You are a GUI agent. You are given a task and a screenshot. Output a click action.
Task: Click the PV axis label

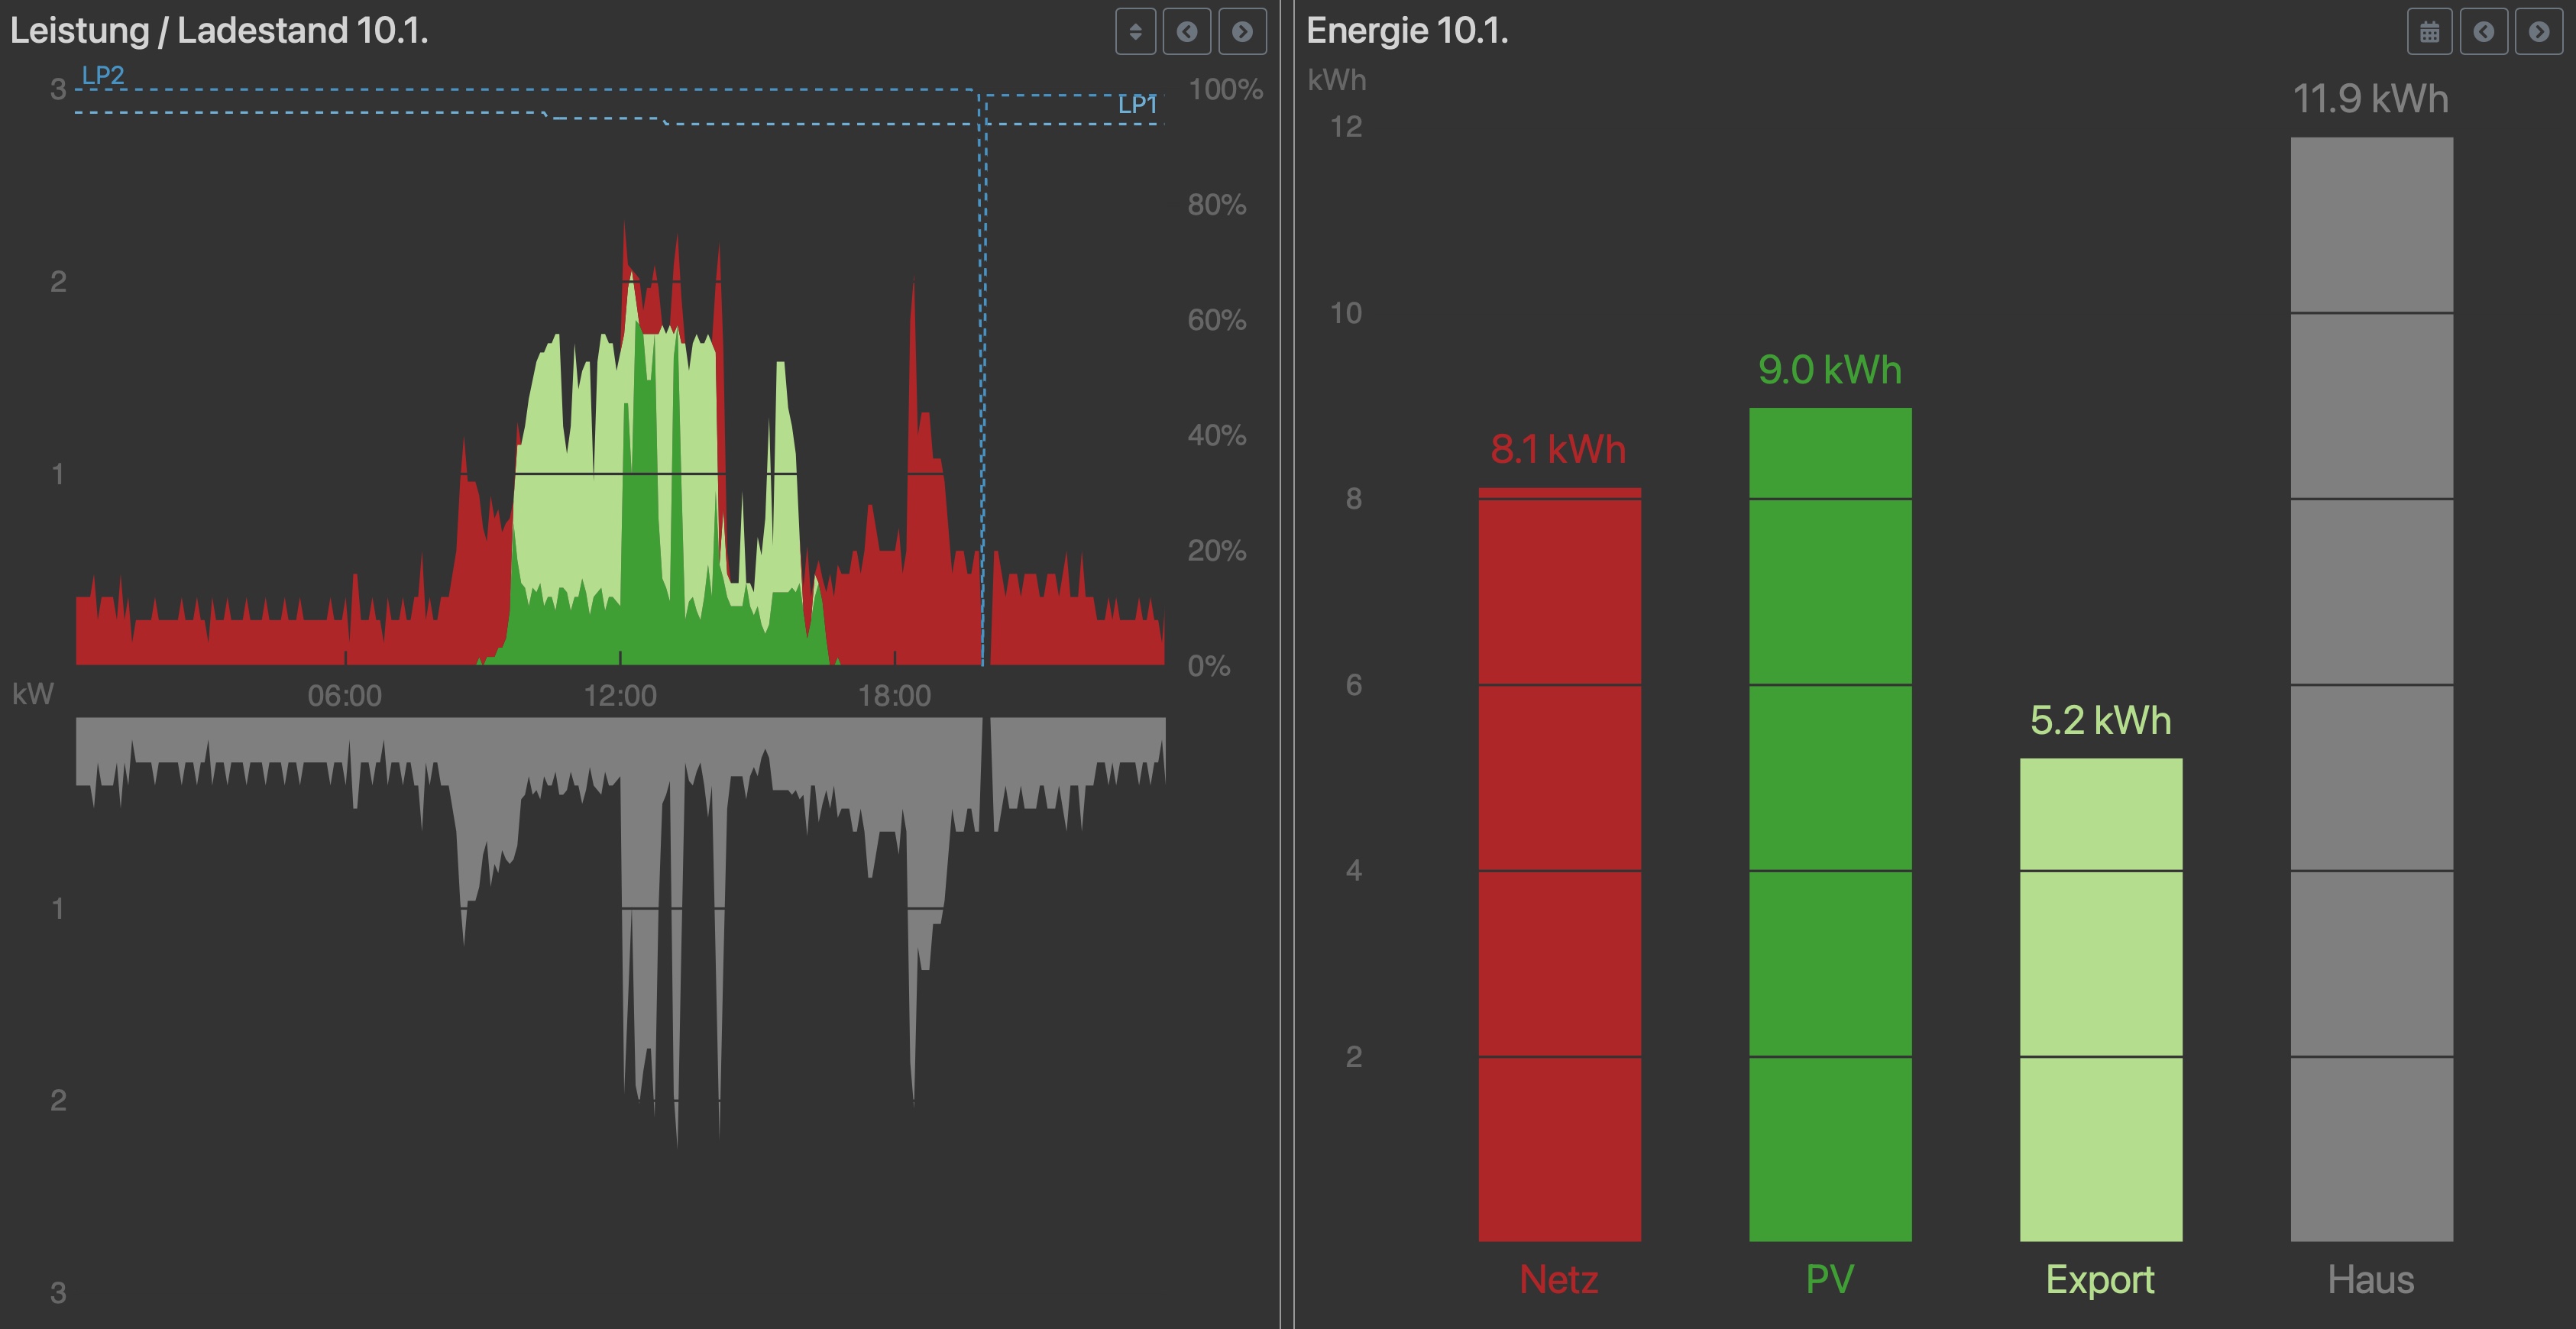1830,1279
